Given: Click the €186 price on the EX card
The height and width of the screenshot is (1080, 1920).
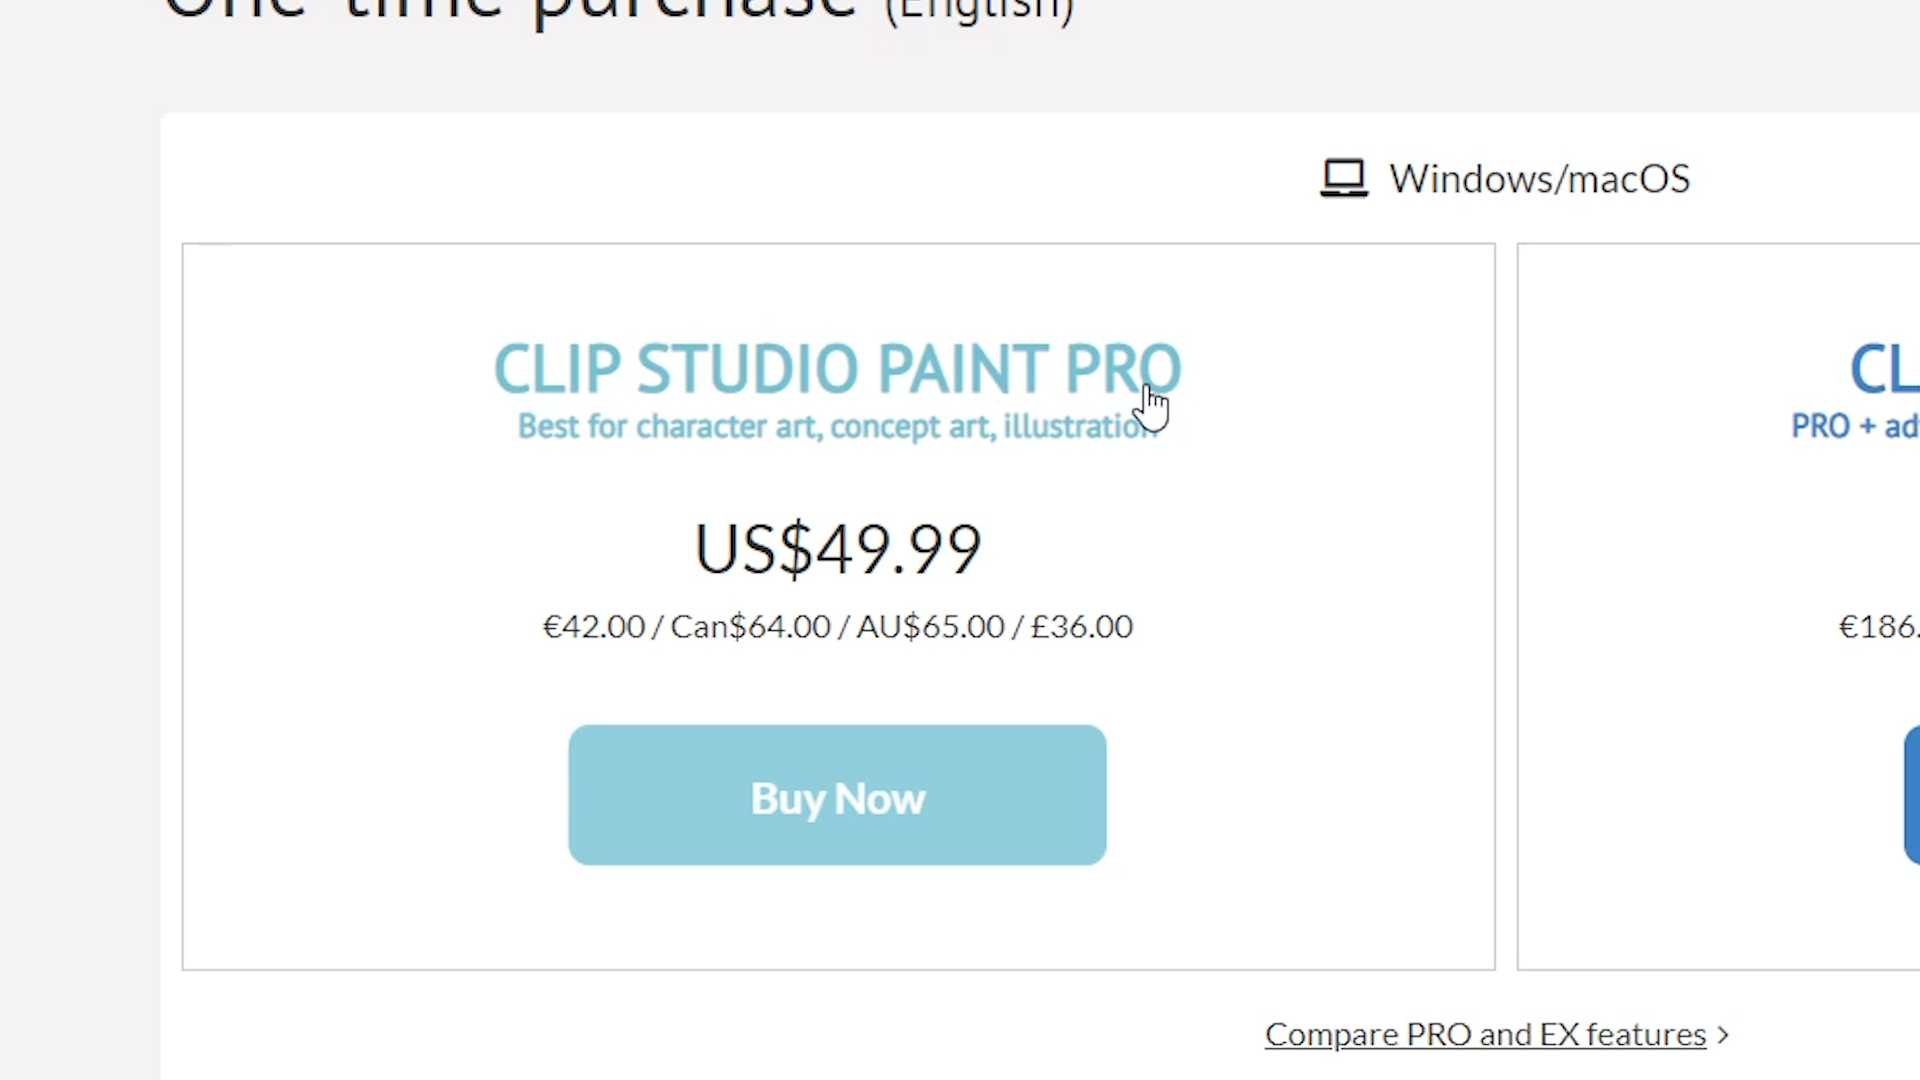Looking at the screenshot, I should 1878,626.
